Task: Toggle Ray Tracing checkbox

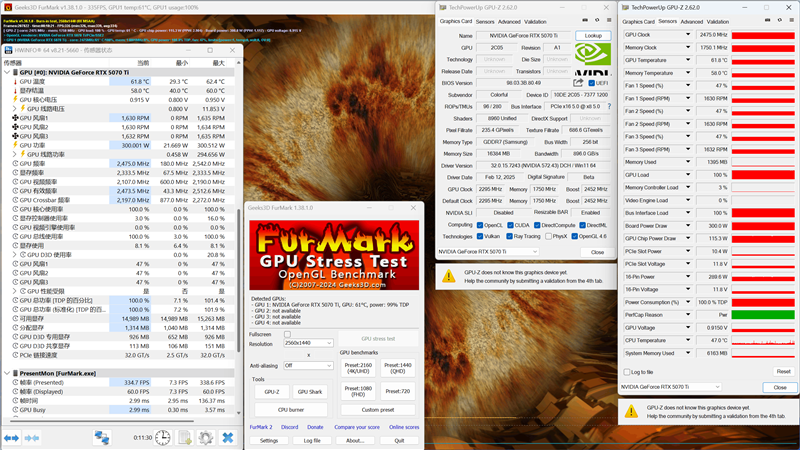Action: (x=509, y=236)
